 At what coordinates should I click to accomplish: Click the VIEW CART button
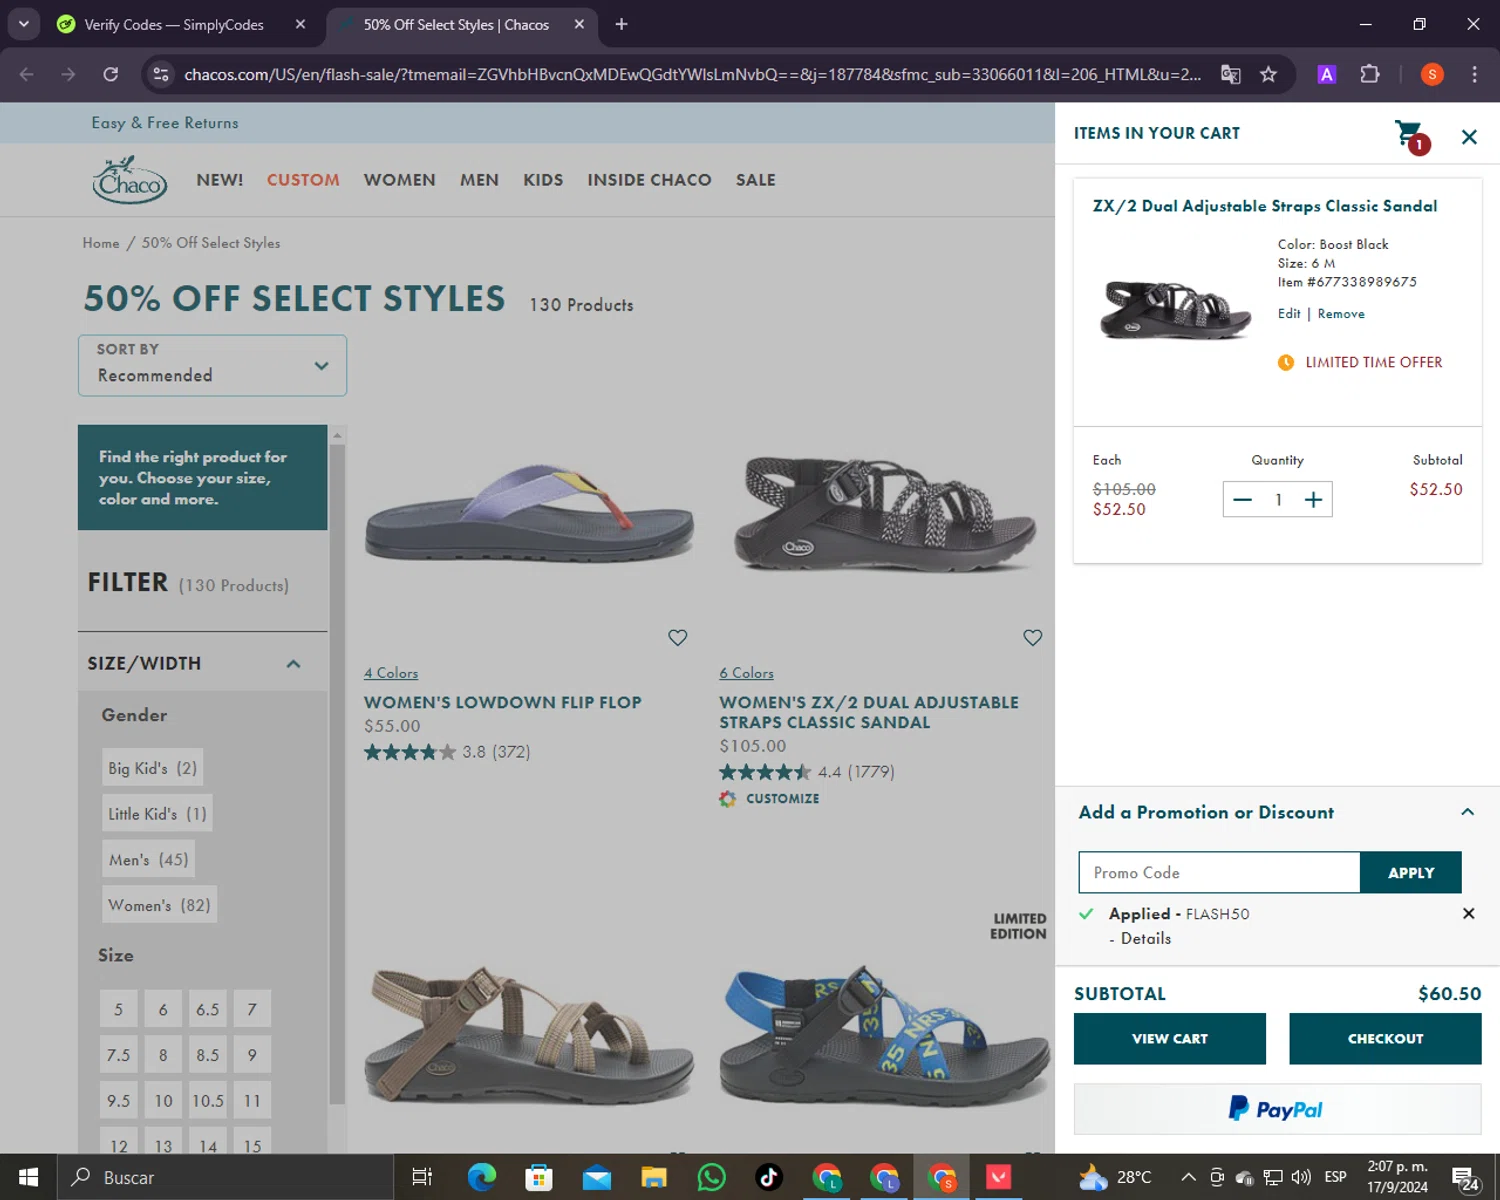1170,1039
